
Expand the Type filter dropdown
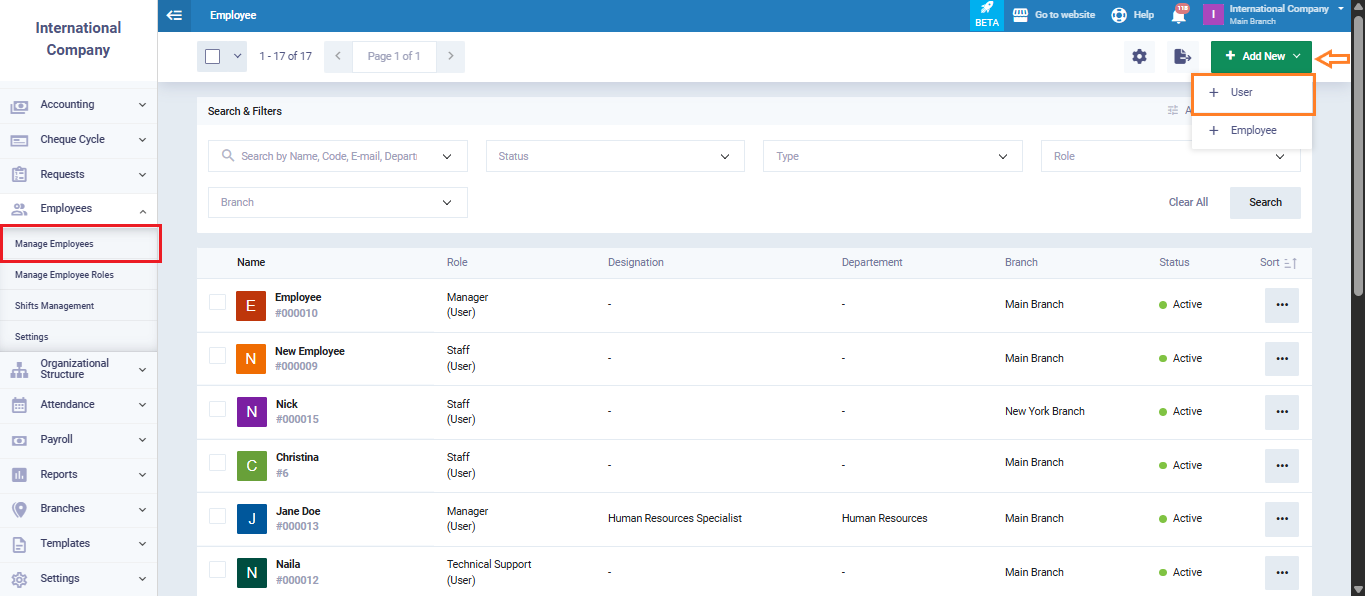[892, 156]
